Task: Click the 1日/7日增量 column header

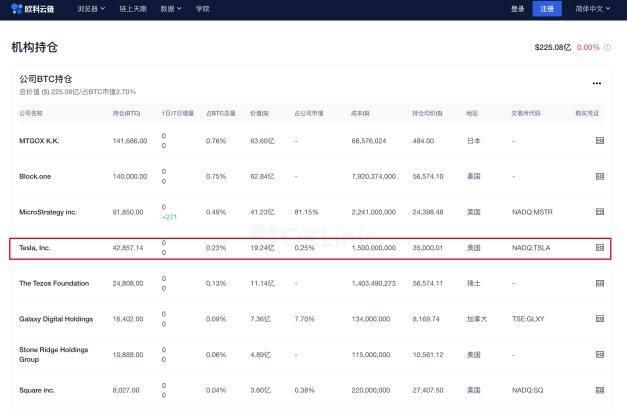Action: pos(178,113)
